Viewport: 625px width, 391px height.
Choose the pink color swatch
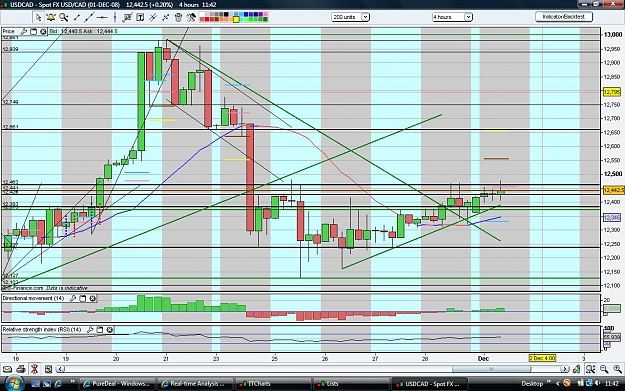pyautogui.click(x=265, y=15)
